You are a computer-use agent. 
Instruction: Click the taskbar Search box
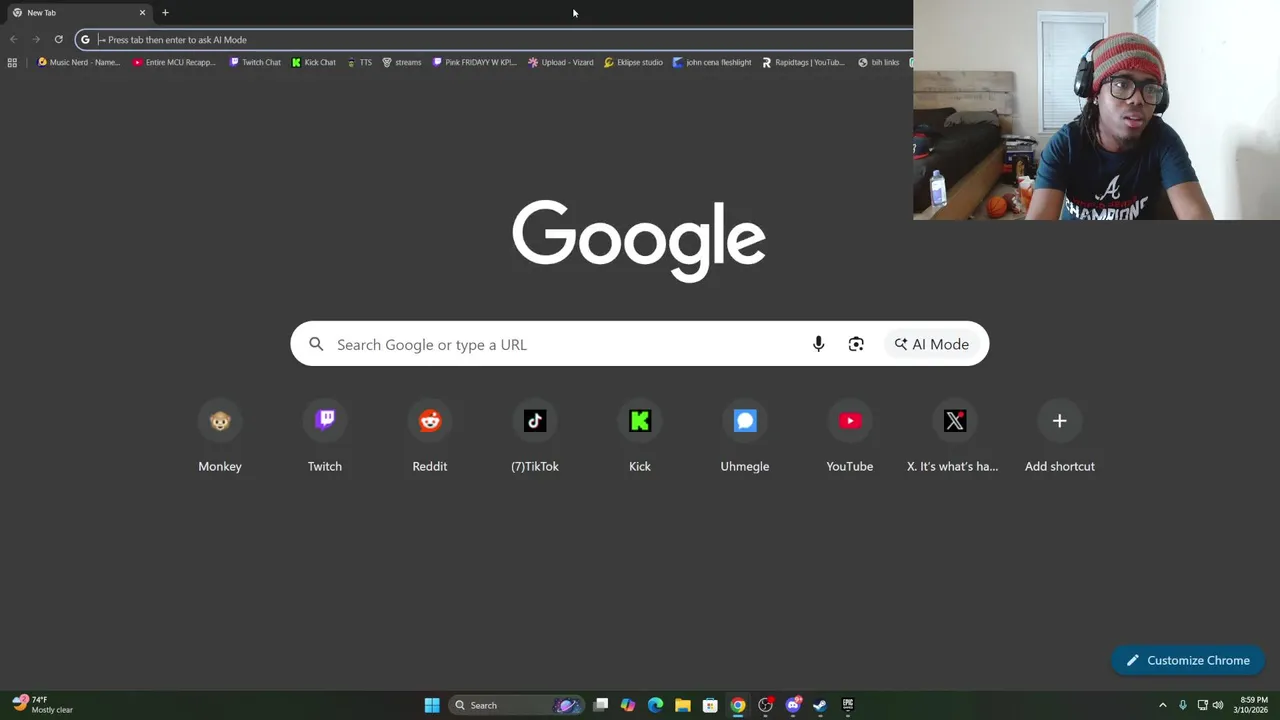point(515,705)
